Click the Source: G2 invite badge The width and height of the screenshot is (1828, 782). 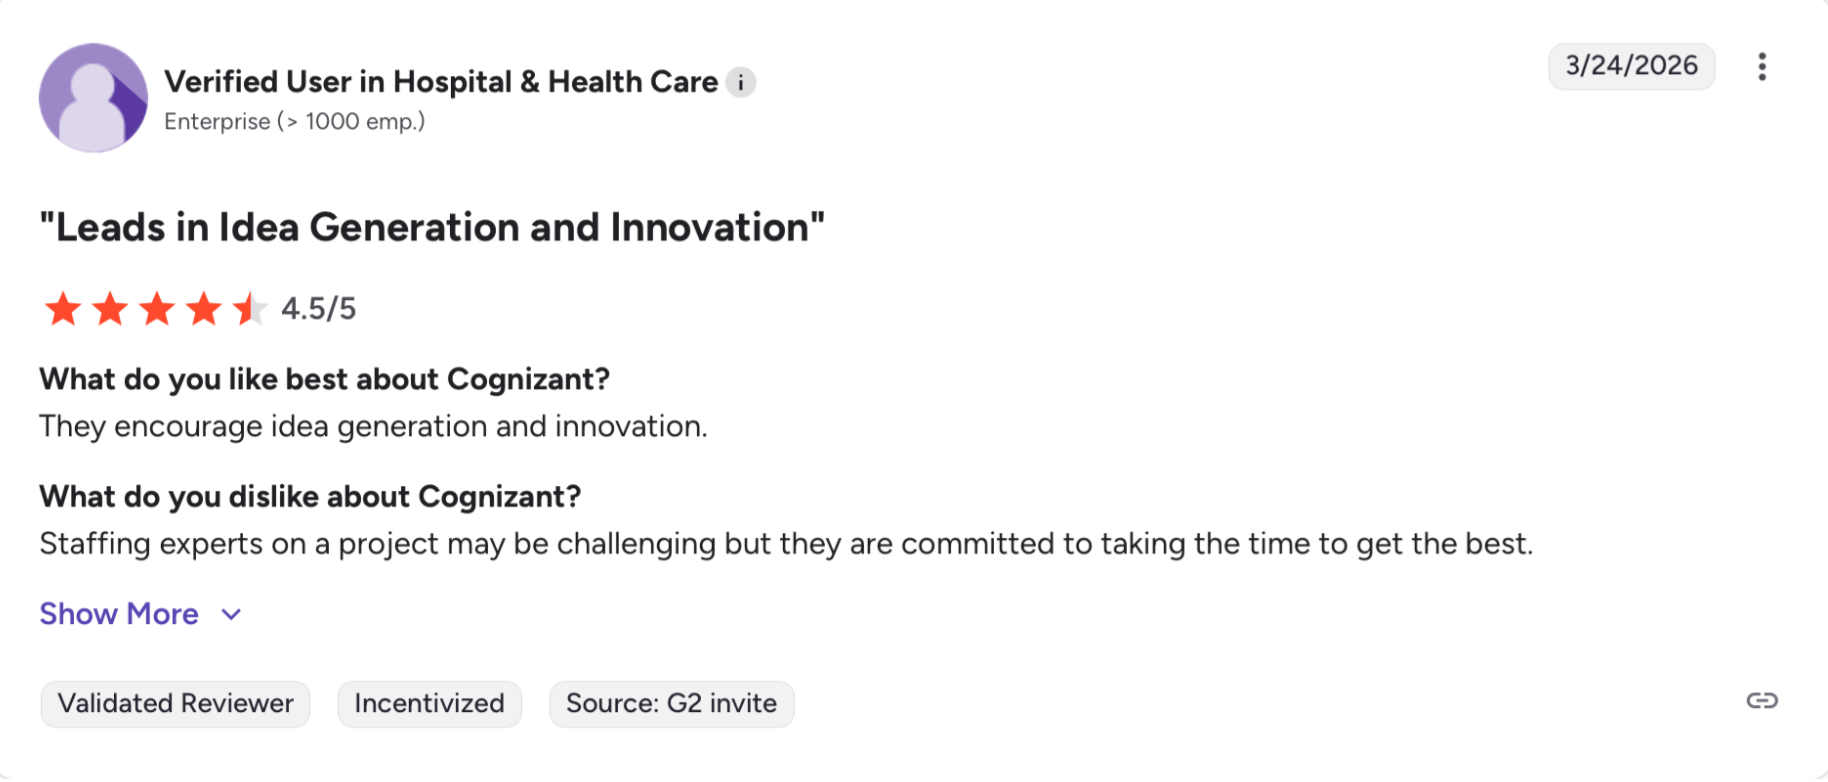pyautogui.click(x=671, y=704)
